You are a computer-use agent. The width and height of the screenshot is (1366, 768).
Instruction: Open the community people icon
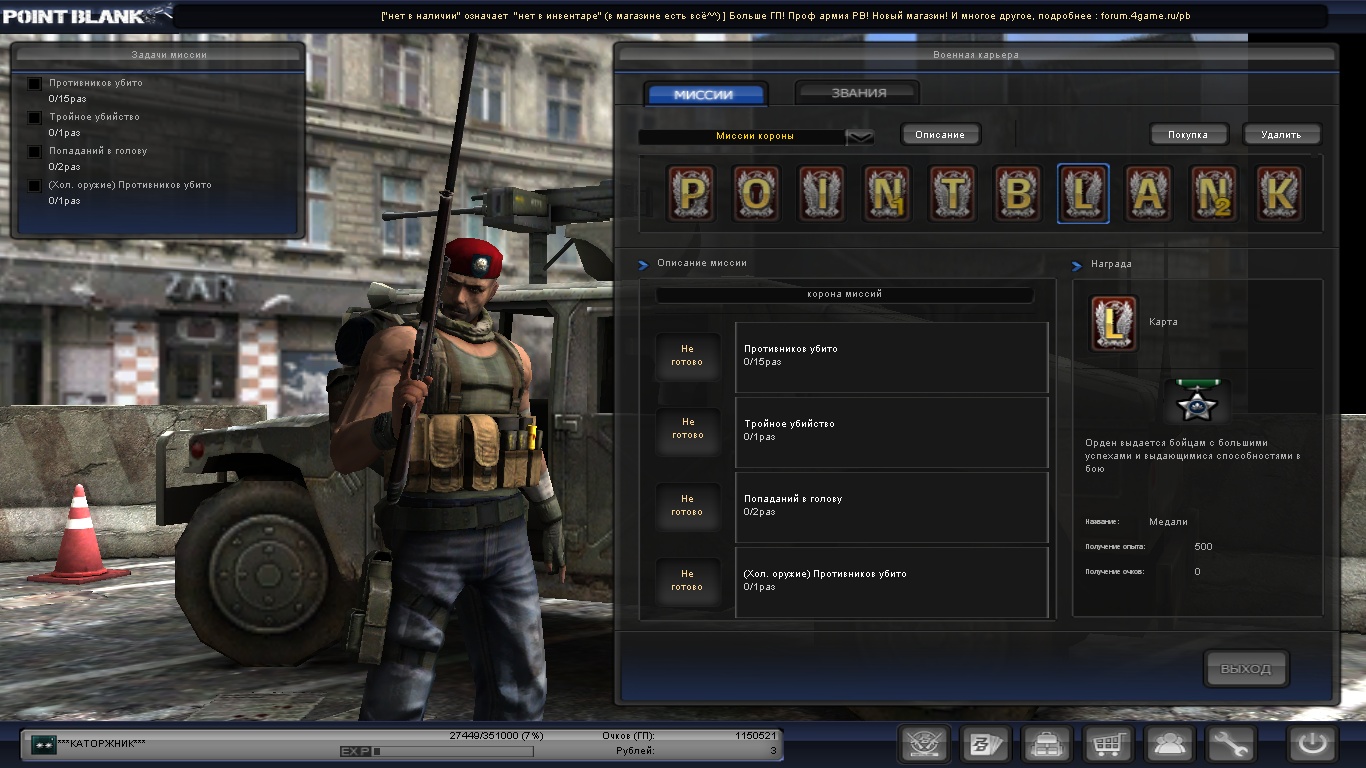[x=1169, y=745]
